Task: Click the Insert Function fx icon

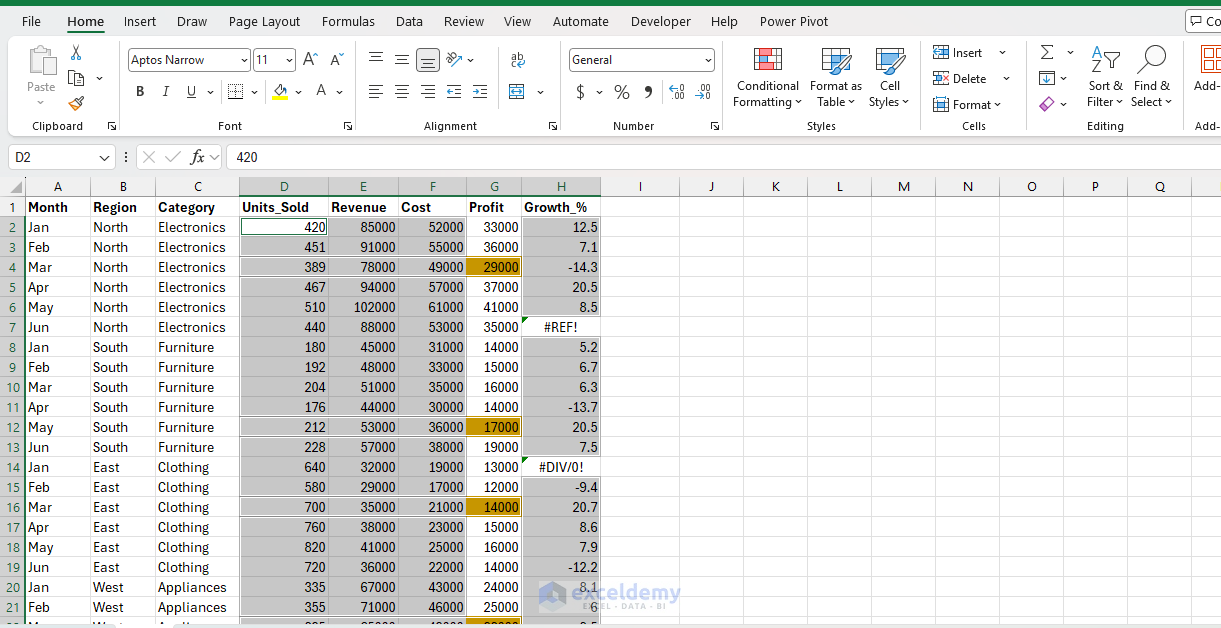Action: [198, 157]
